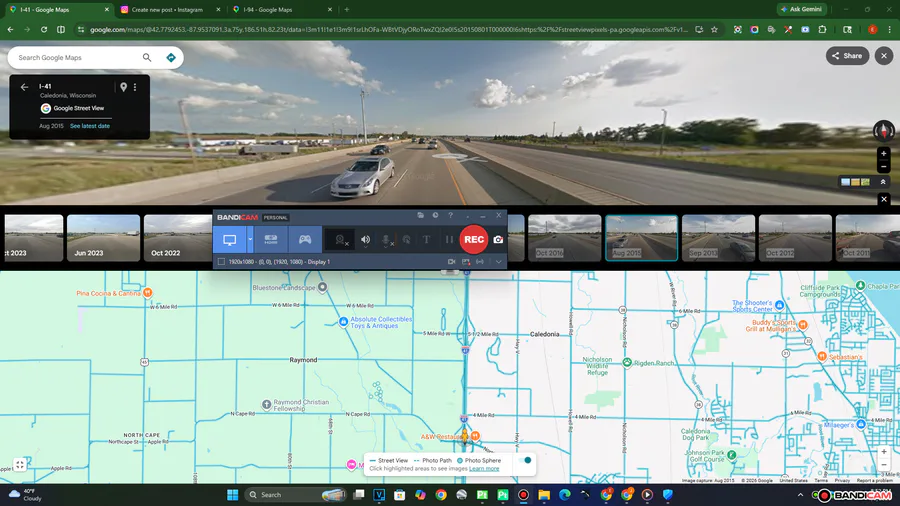The image size is (900, 506).
Task: Click the Learn more link
Action: pyautogui.click(x=484, y=469)
